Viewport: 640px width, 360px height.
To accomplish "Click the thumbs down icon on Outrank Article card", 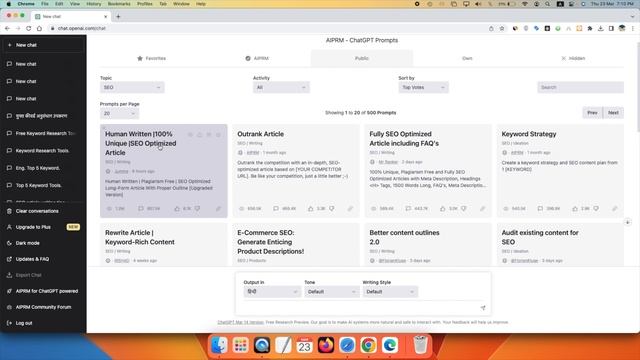I will [332, 209].
